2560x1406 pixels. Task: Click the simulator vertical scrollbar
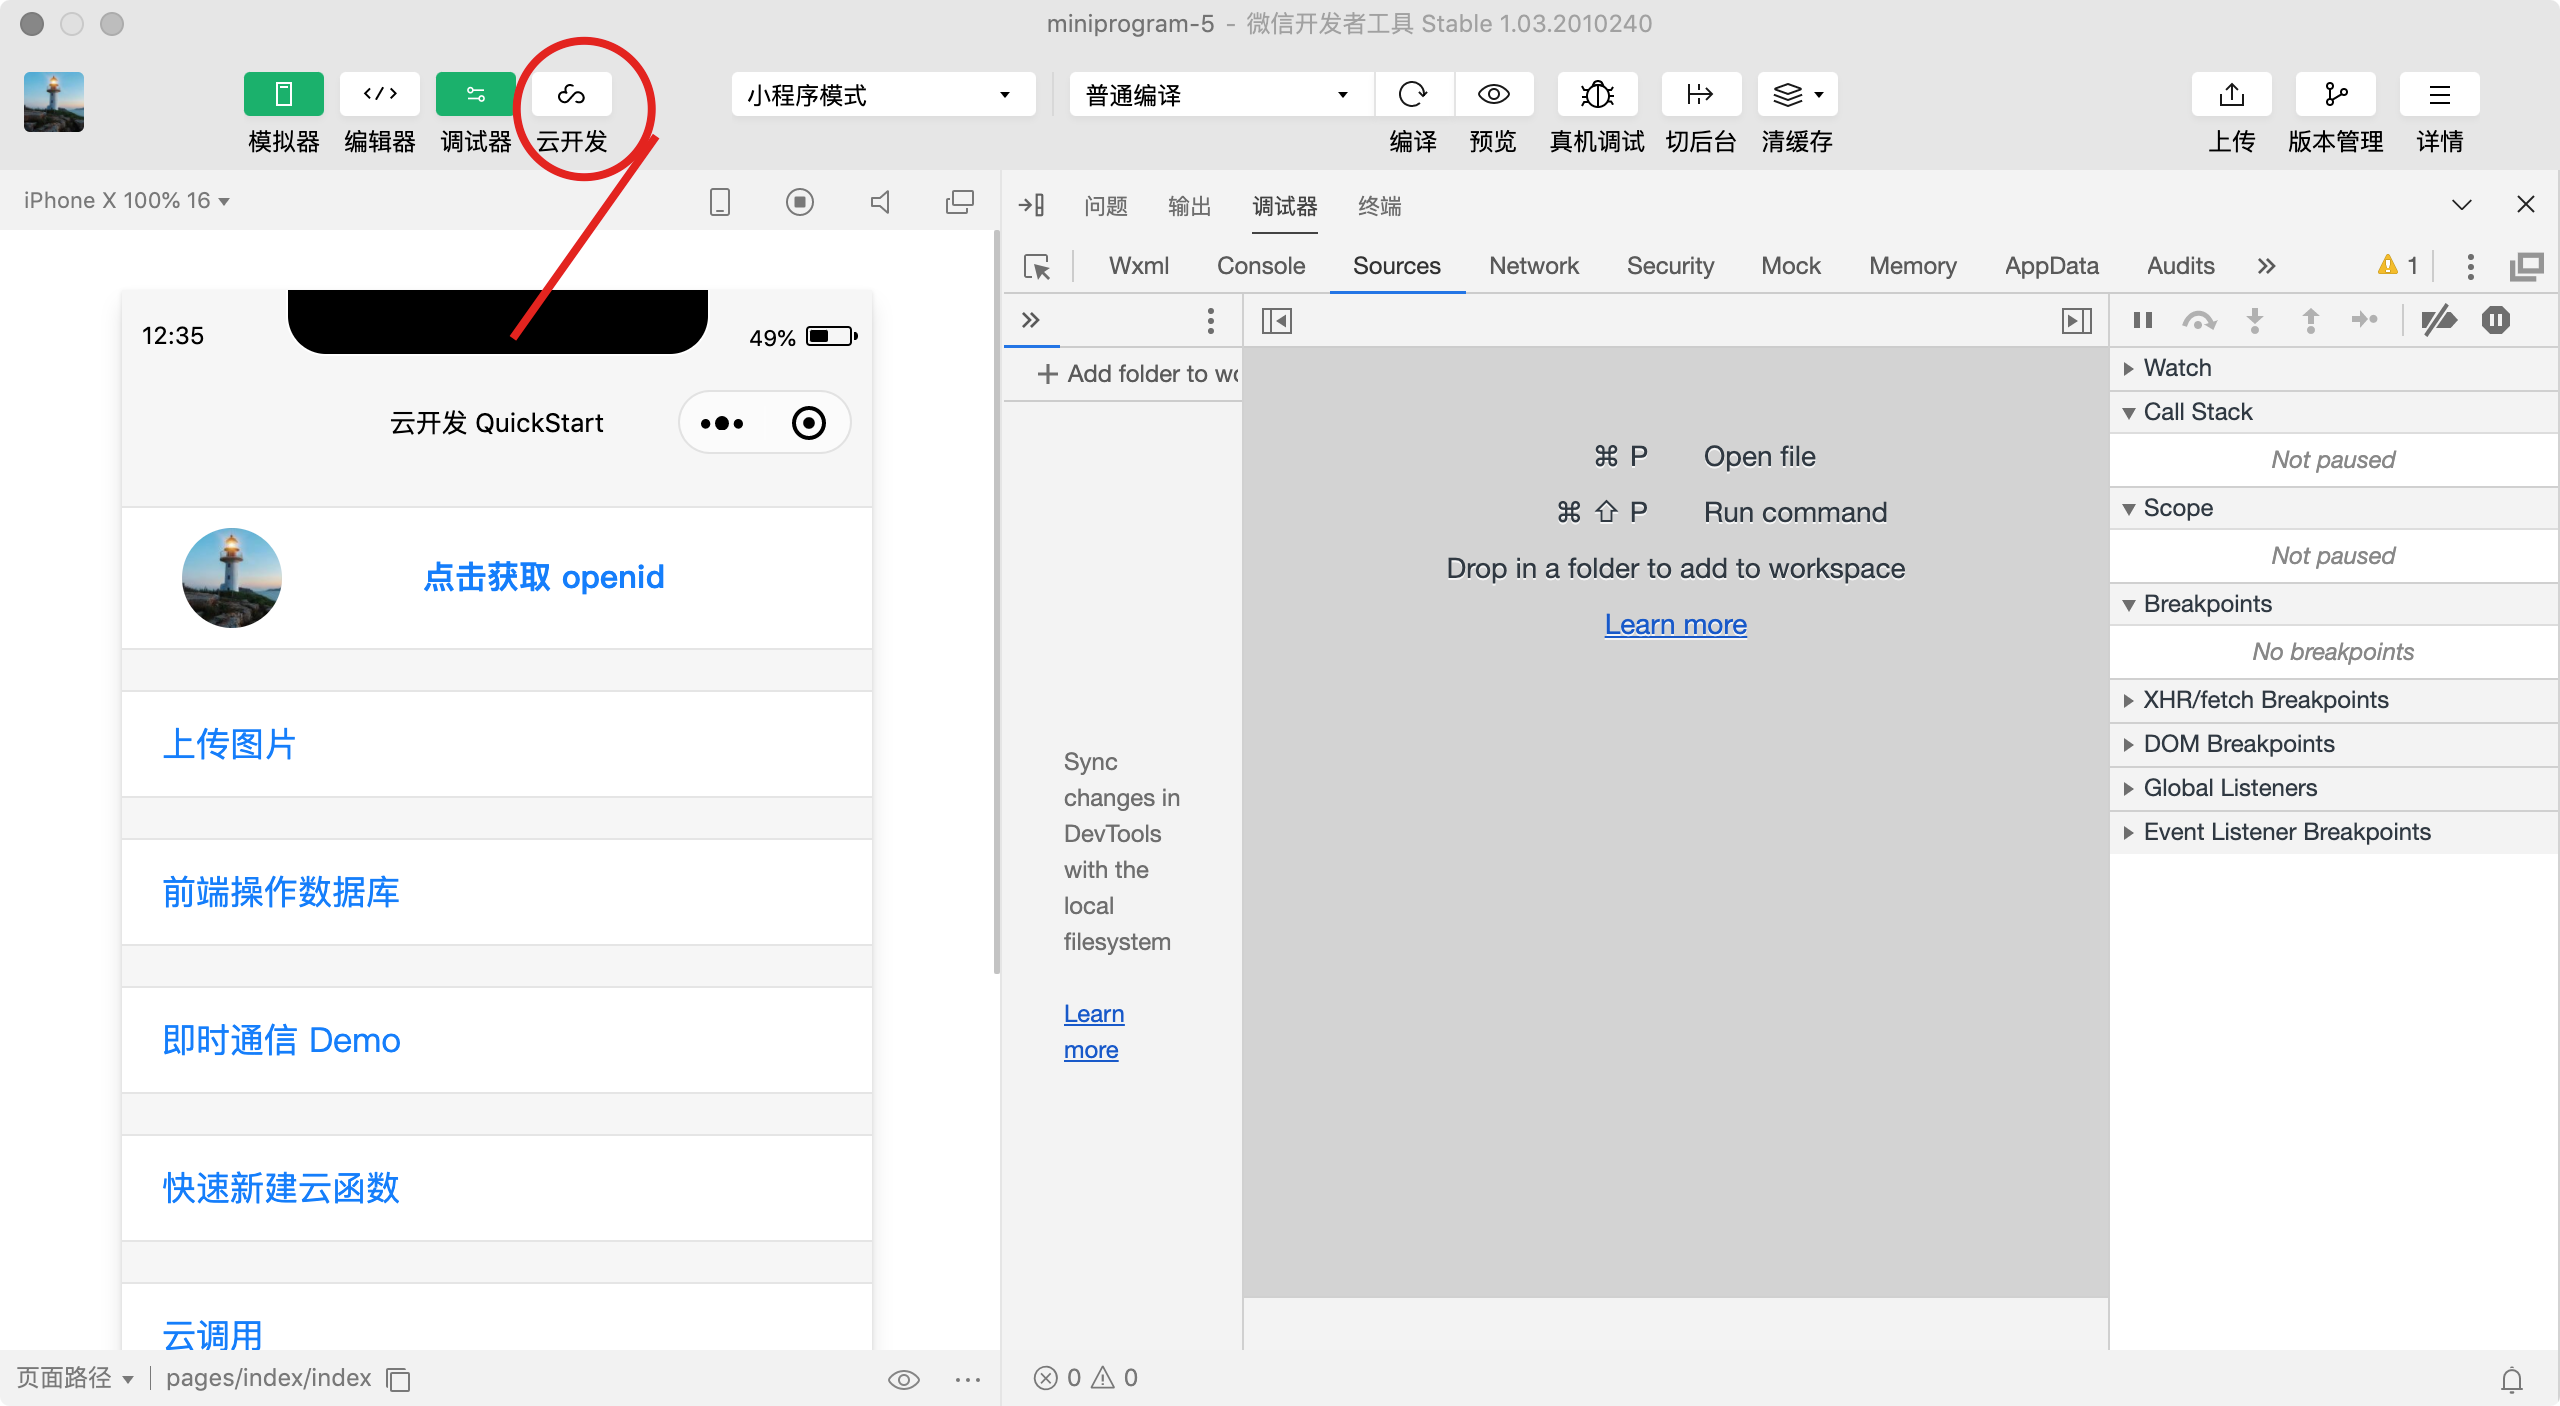coord(996,600)
